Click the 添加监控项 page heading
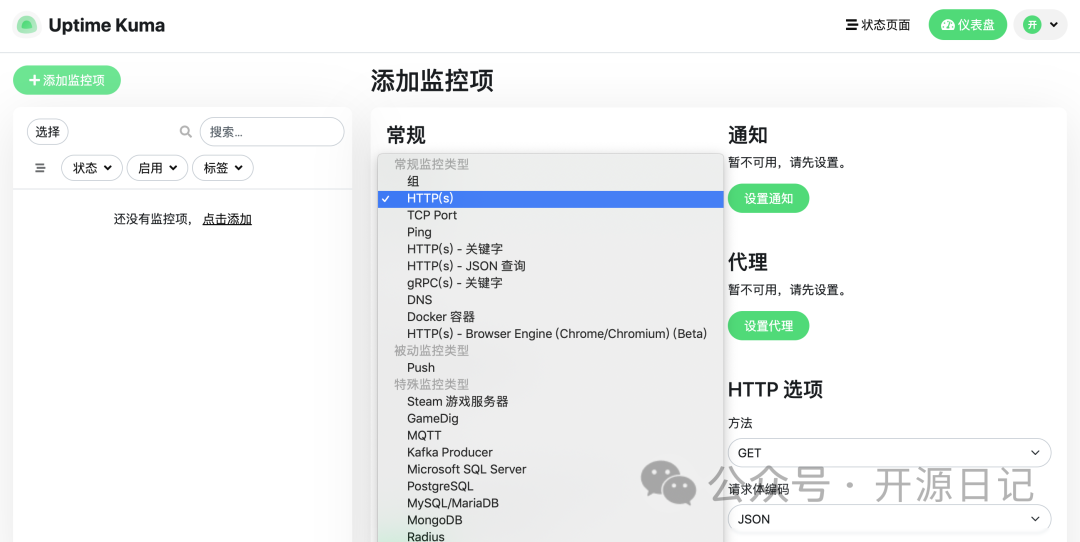The image size is (1080, 542). 432,81
